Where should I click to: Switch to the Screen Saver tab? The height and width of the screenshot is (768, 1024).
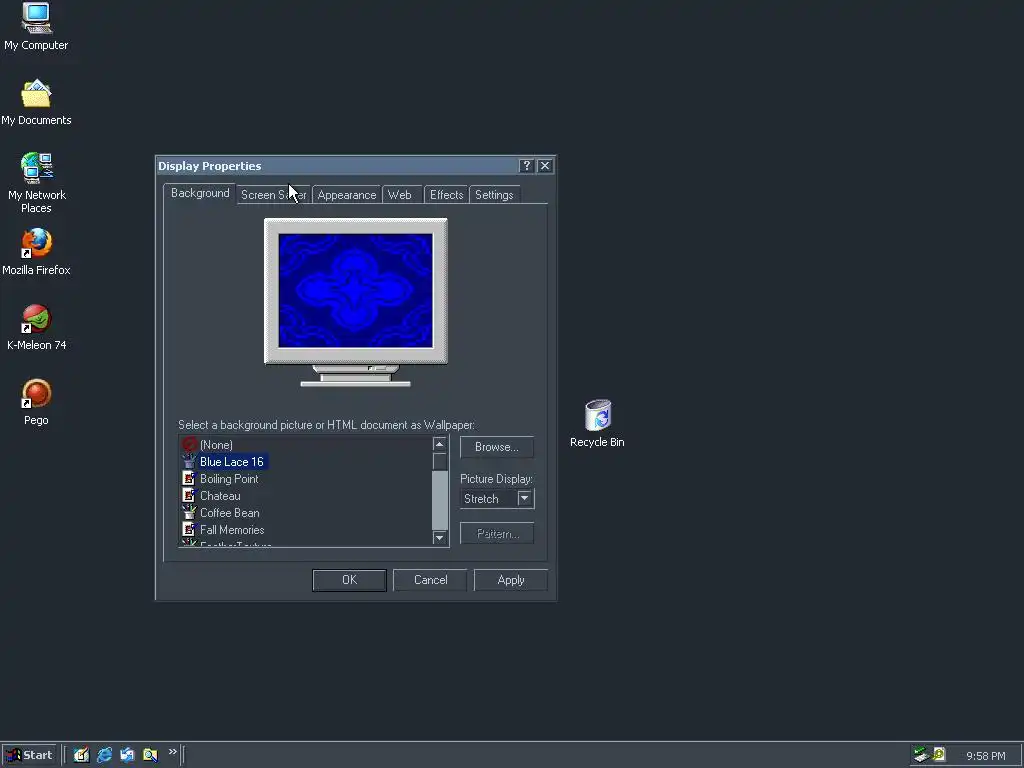point(274,195)
